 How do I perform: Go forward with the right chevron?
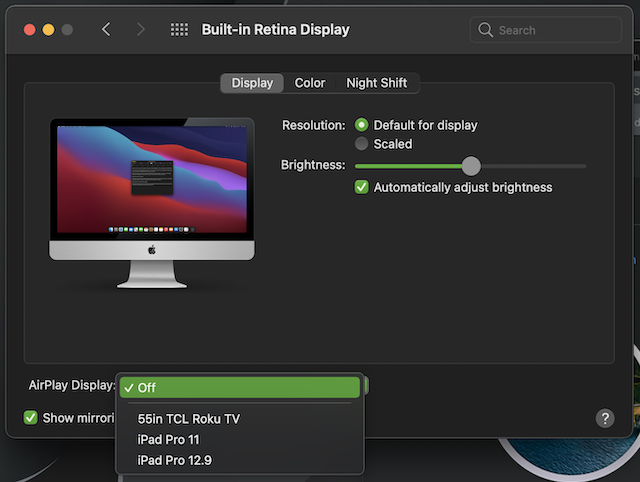coord(141,29)
